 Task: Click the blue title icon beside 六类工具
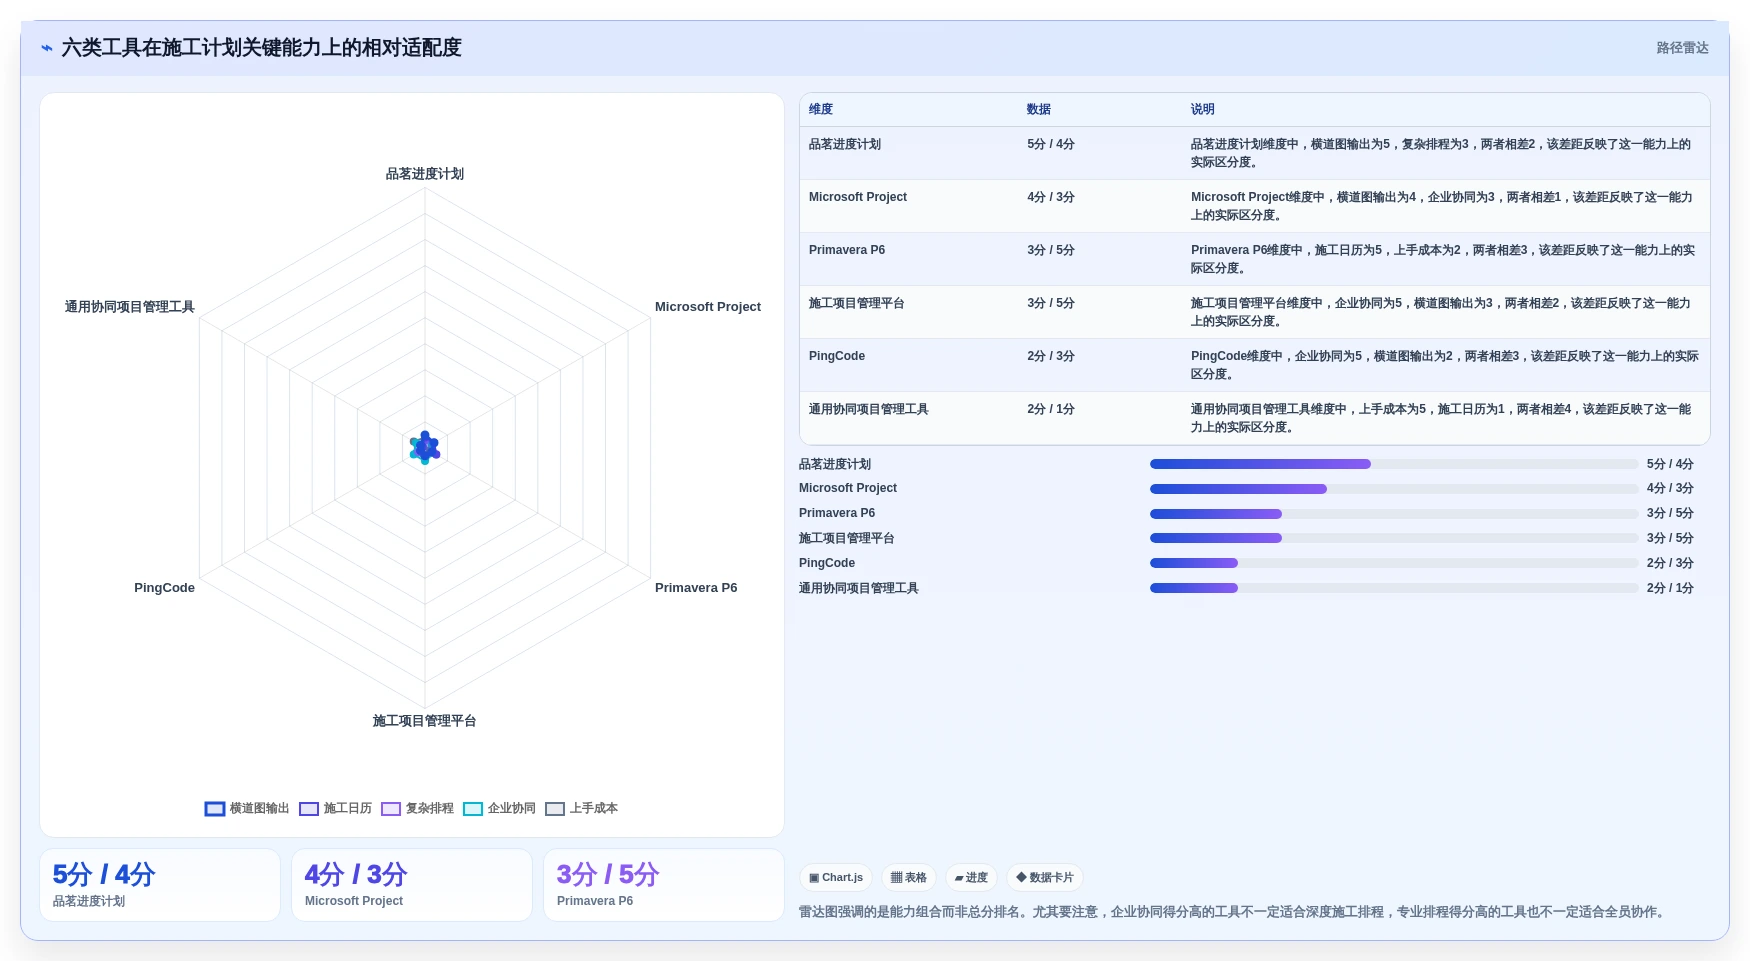click(x=46, y=48)
